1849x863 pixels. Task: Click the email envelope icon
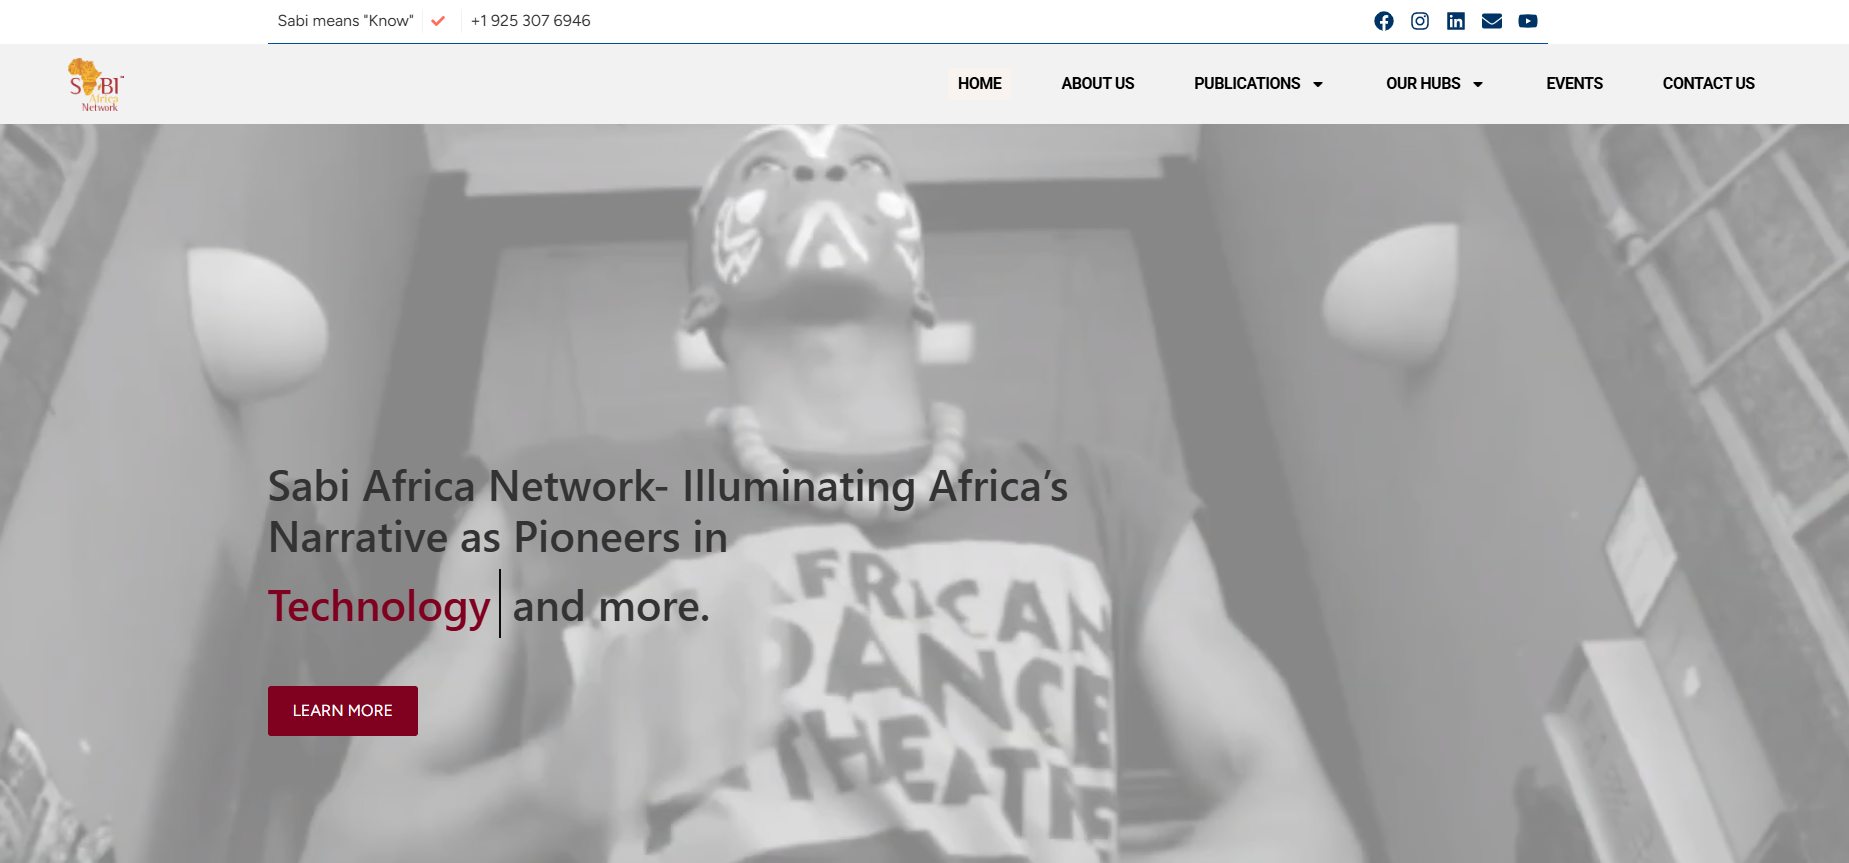1491,21
